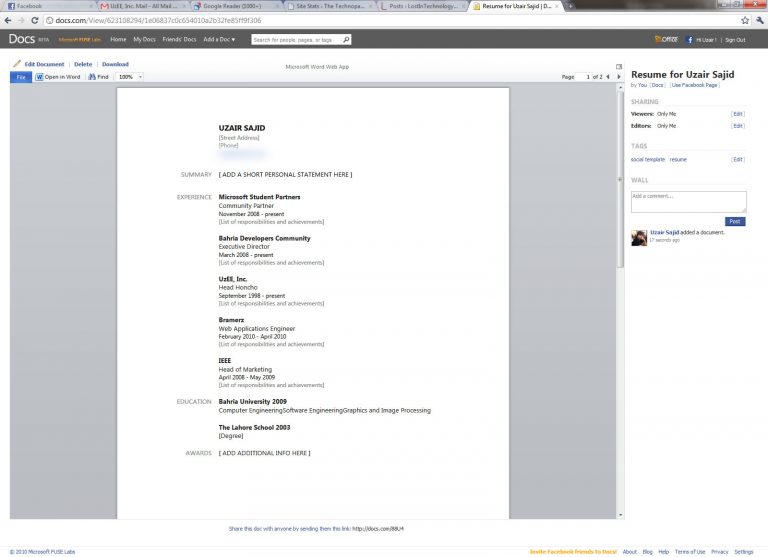Click the pencil Edit Document icon
Screen dimensions: 768x557
tap(17, 64)
